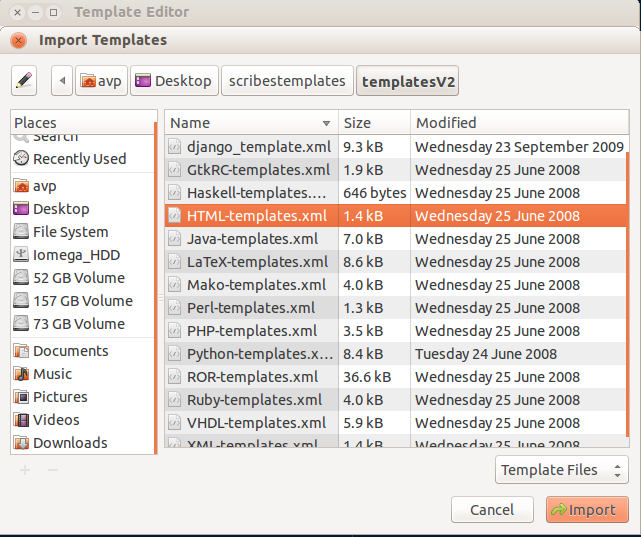Open Recently Used in Places

pos(83,159)
